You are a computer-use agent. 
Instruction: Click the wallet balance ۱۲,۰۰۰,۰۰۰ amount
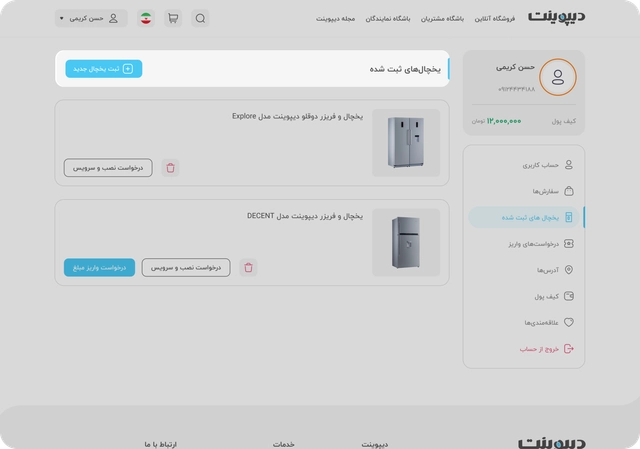(x=504, y=121)
